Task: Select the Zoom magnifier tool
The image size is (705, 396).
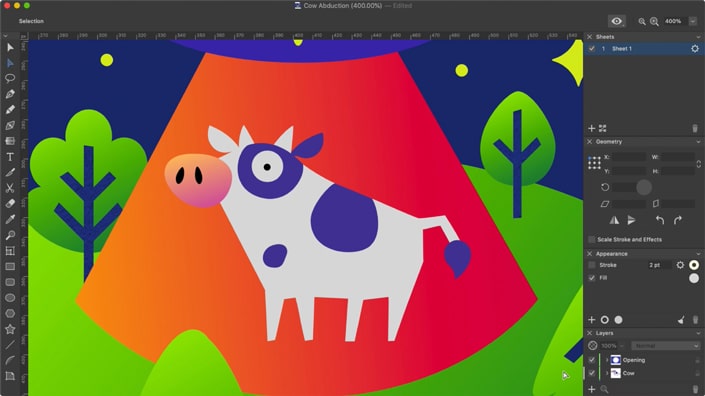Action: click(10, 235)
